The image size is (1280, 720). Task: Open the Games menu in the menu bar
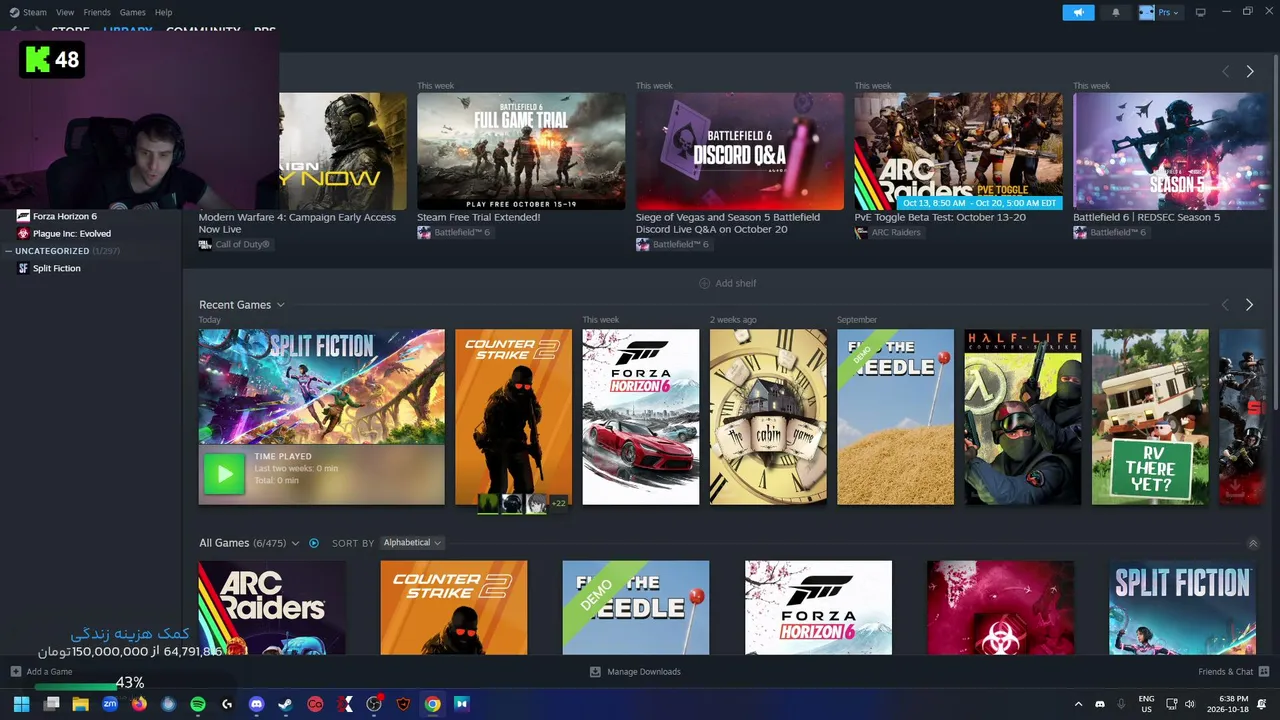(132, 12)
